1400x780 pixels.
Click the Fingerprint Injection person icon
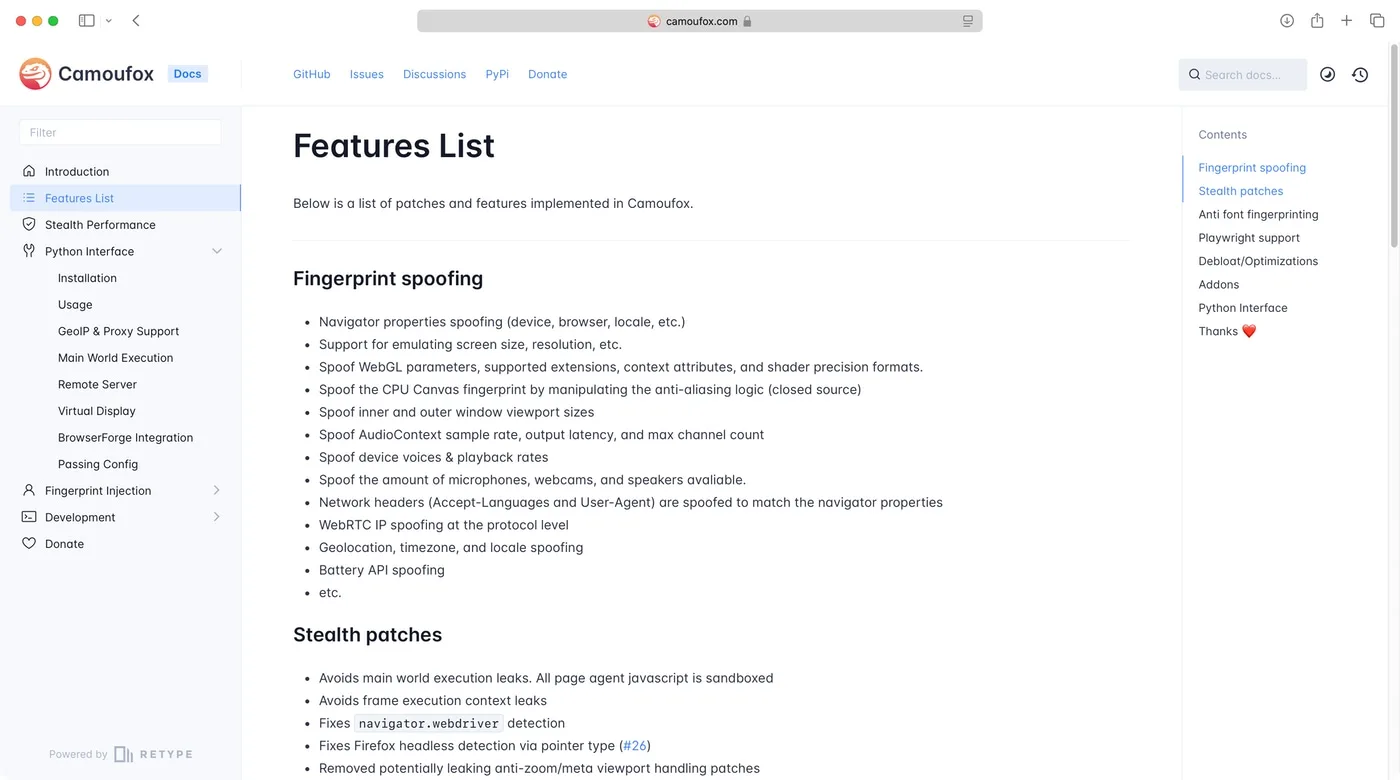coord(29,490)
